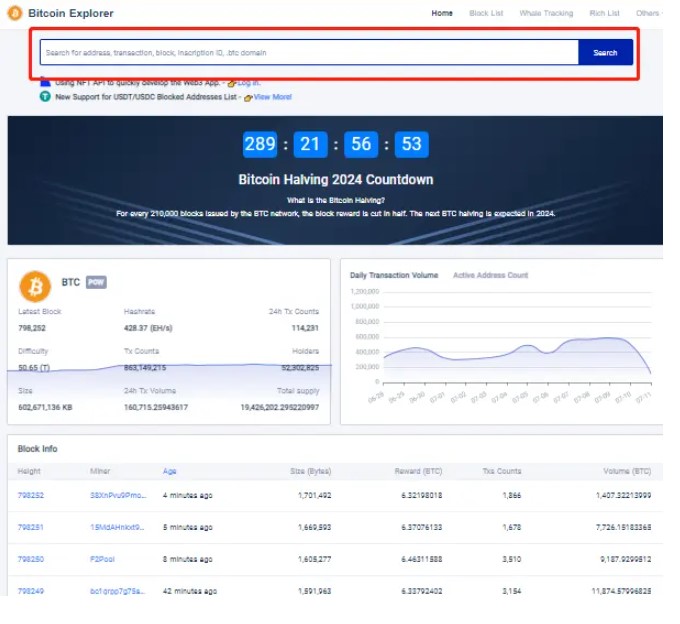Open block 798252 details

tap(31, 495)
